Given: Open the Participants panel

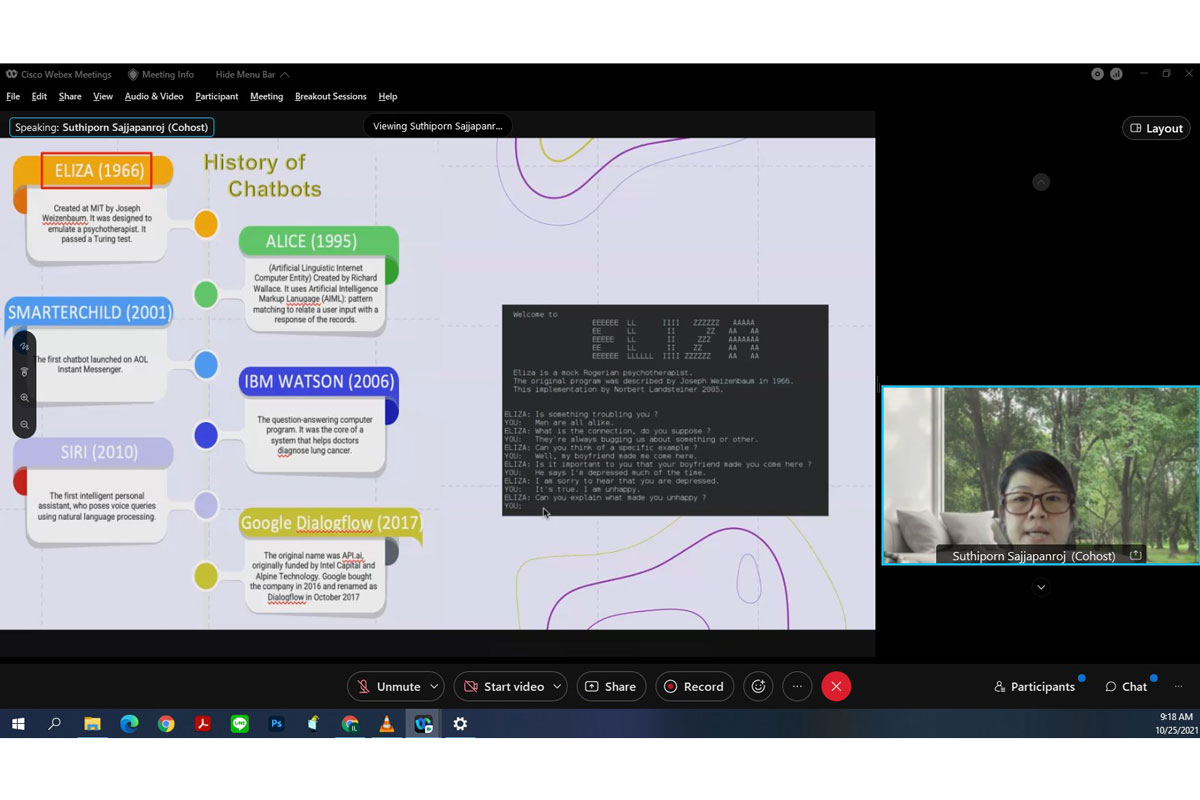Looking at the screenshot, I should pyautogui.click(x=1034, y=686).
